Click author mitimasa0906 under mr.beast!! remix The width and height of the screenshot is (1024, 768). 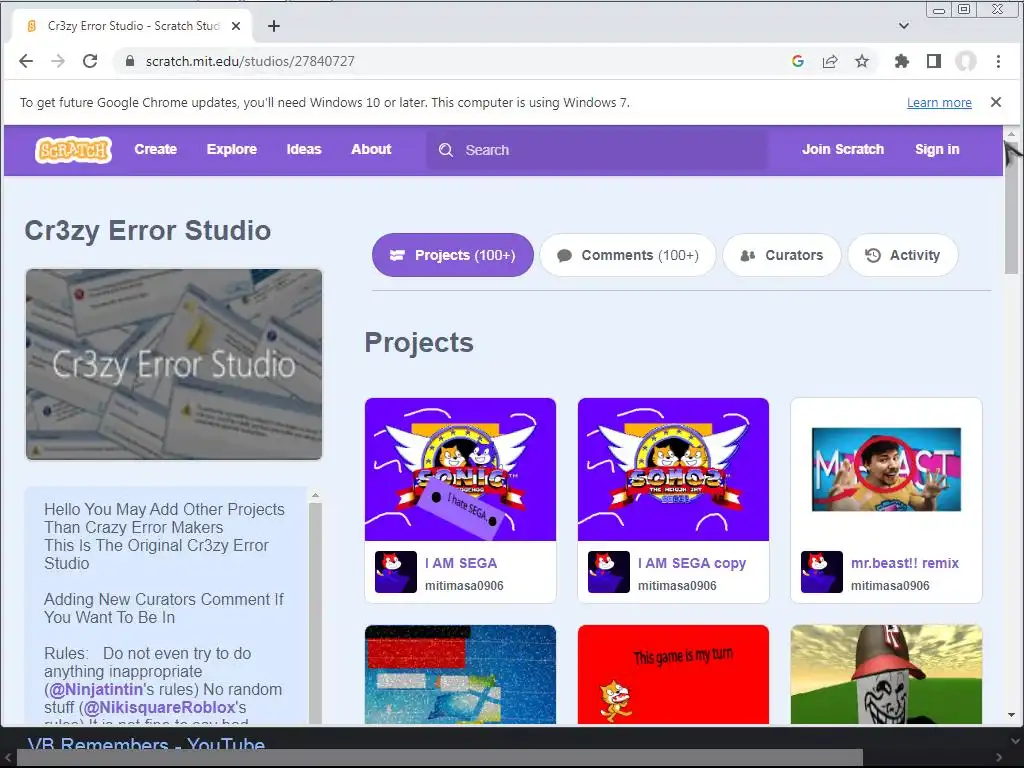pyautogui.click(x=890, y=586)
